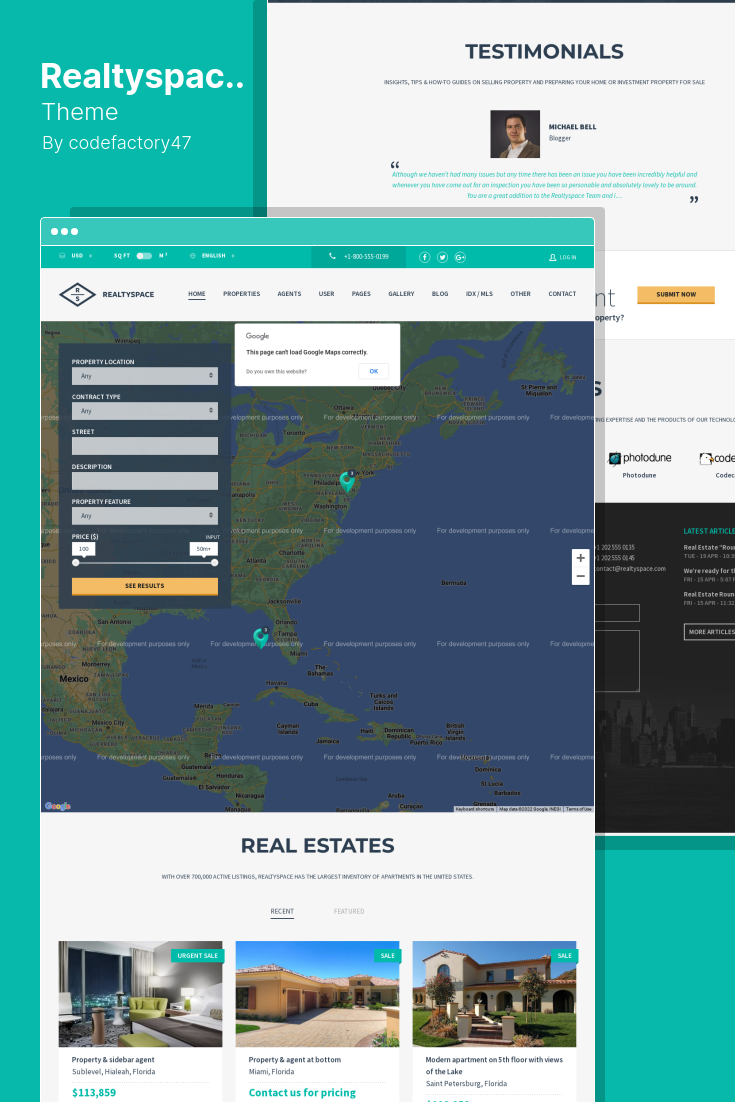
Task: Open 'Property & agent at bottom' listing title
Action: coord(294,1060)
